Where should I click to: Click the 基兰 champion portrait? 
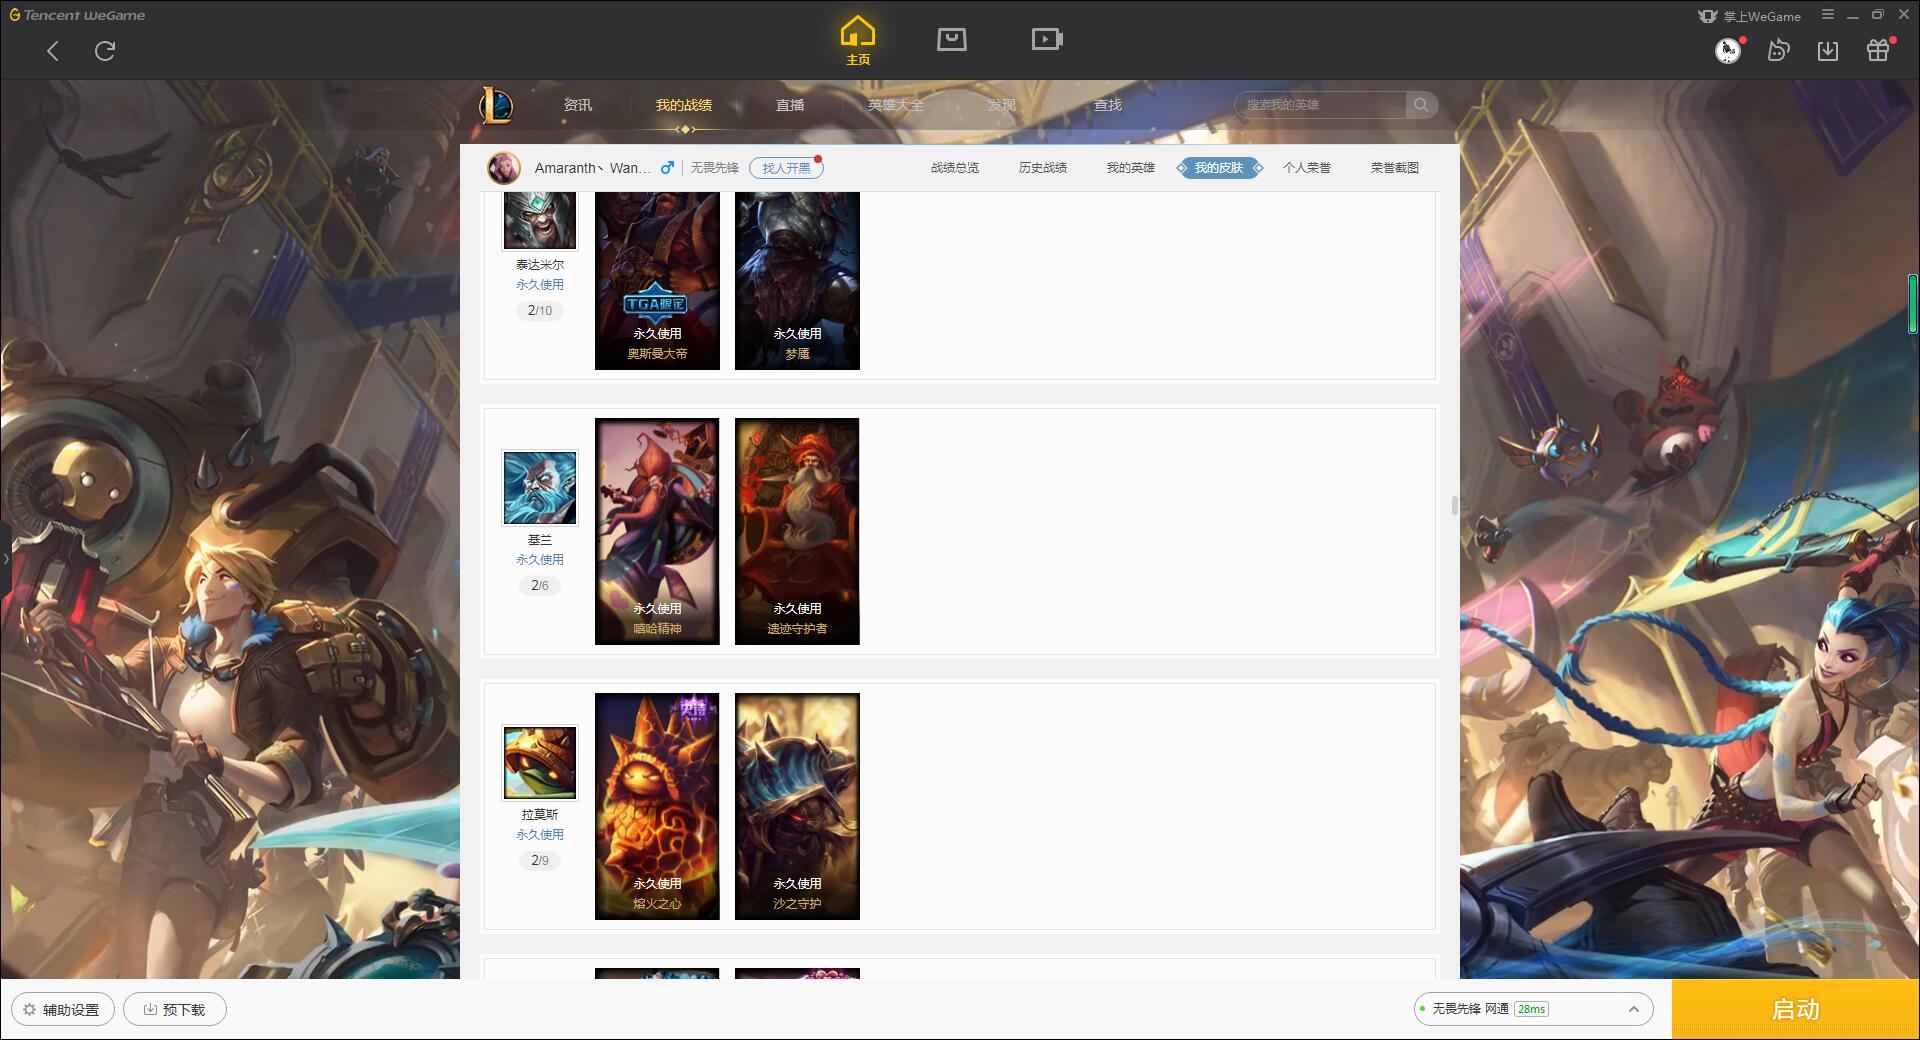tap(540, 488)
